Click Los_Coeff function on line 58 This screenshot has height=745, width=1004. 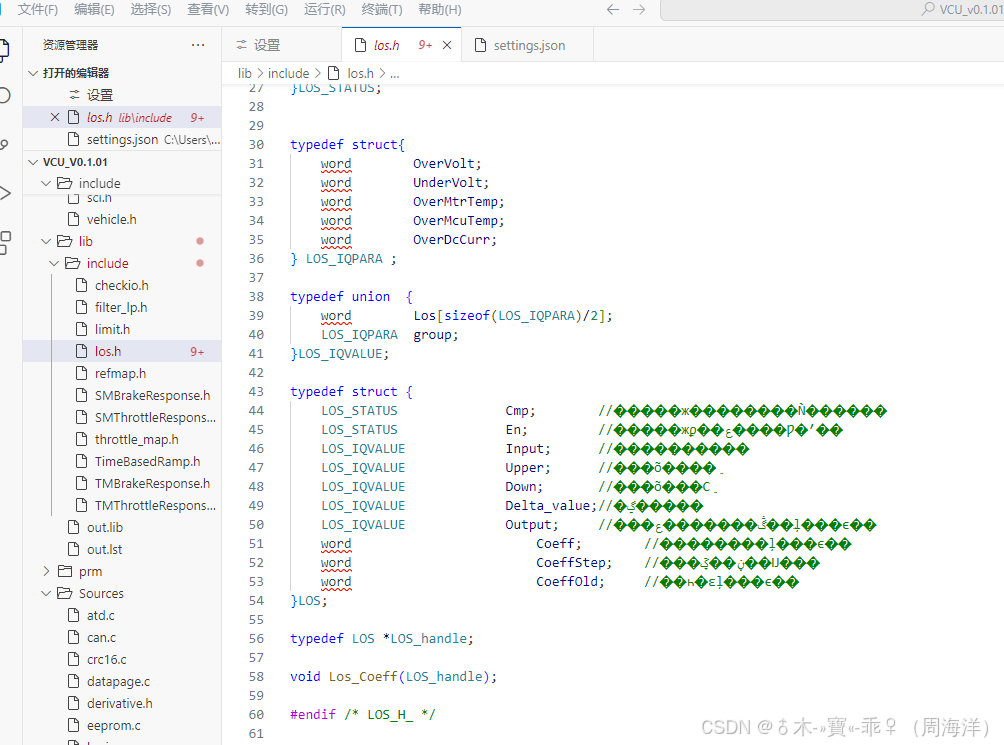pos(363,677)
